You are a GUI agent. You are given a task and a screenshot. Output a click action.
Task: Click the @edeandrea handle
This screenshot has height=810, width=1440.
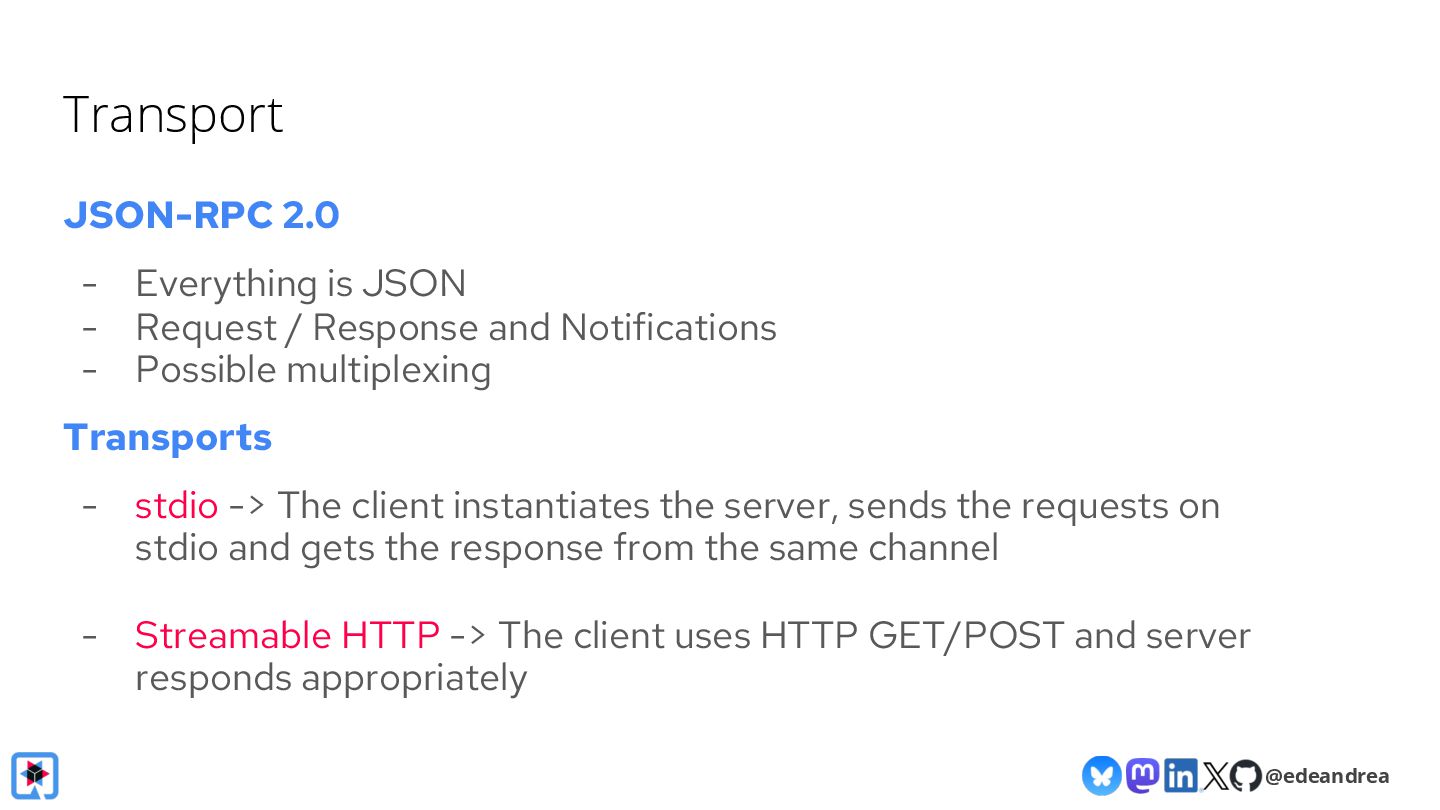coord(1326,776)
